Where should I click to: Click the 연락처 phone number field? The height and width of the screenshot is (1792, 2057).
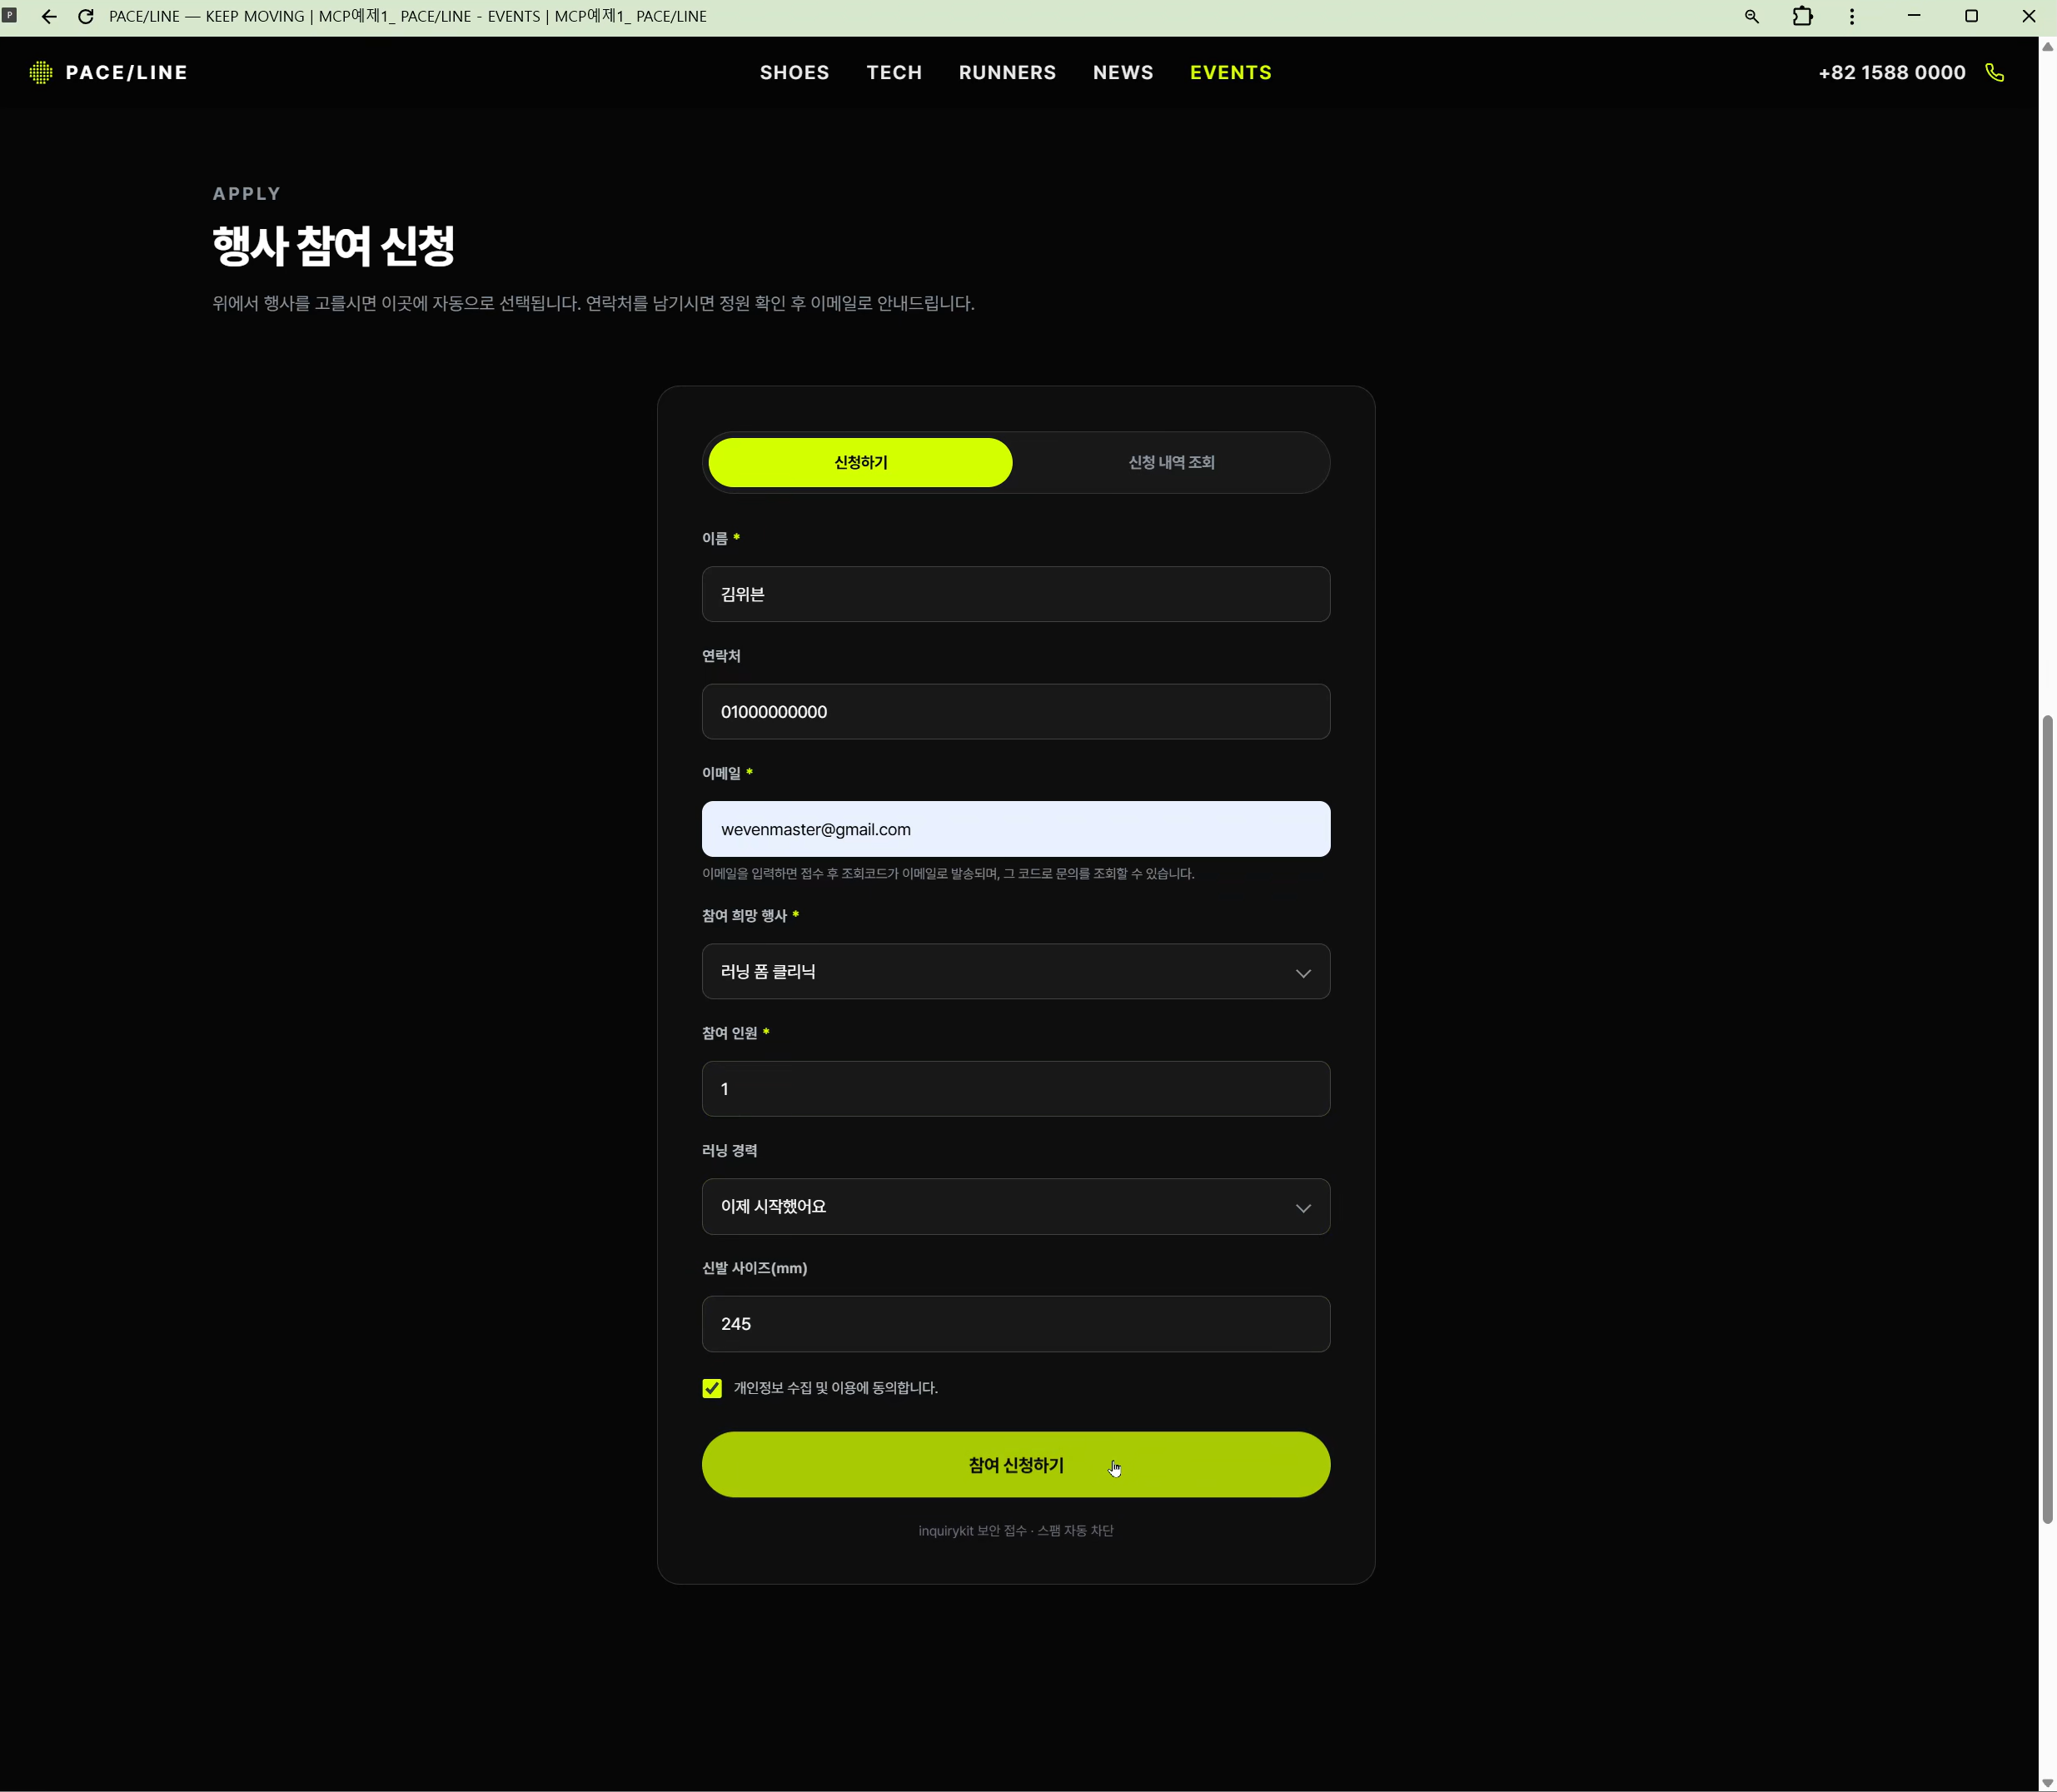(x=1016, y=712)
